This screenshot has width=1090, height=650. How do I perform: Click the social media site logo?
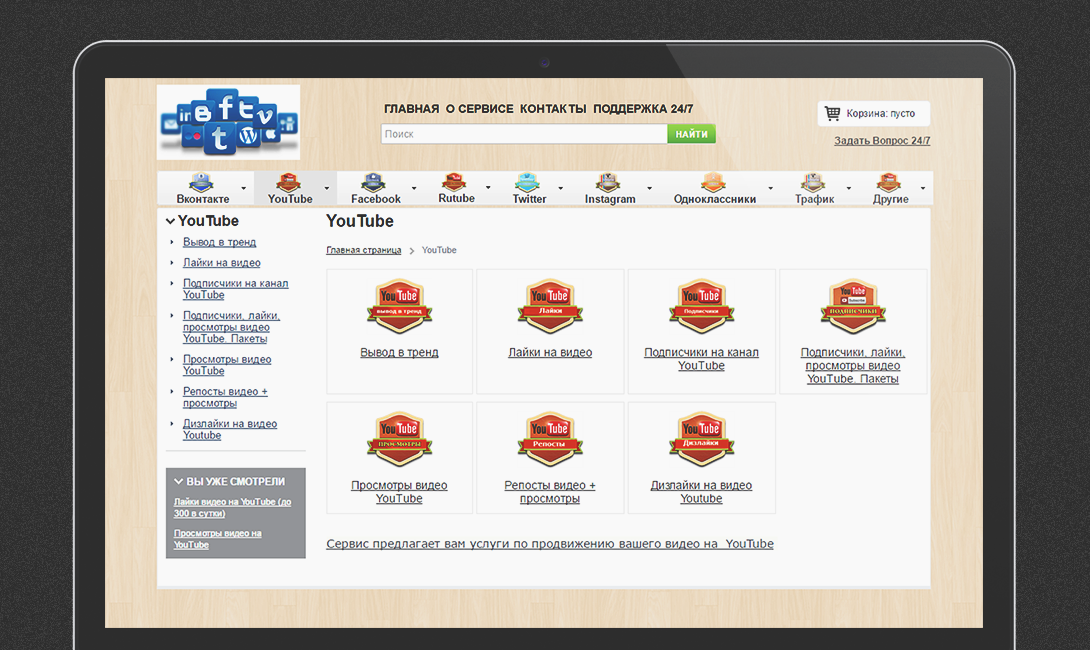(x=228, y=122)
